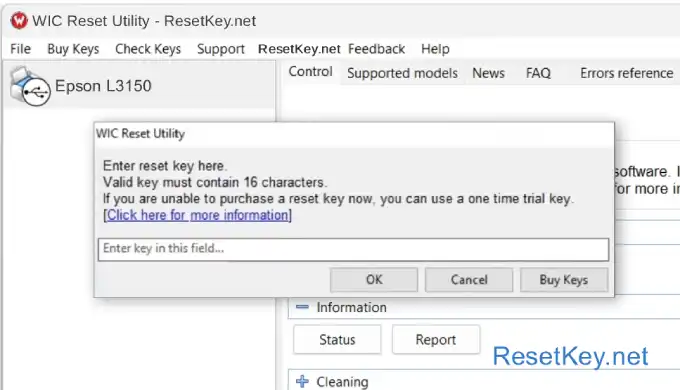The image size is (680, 390).
Task: Focus the Enter key in this field box
Action: (x=353, y=249)
